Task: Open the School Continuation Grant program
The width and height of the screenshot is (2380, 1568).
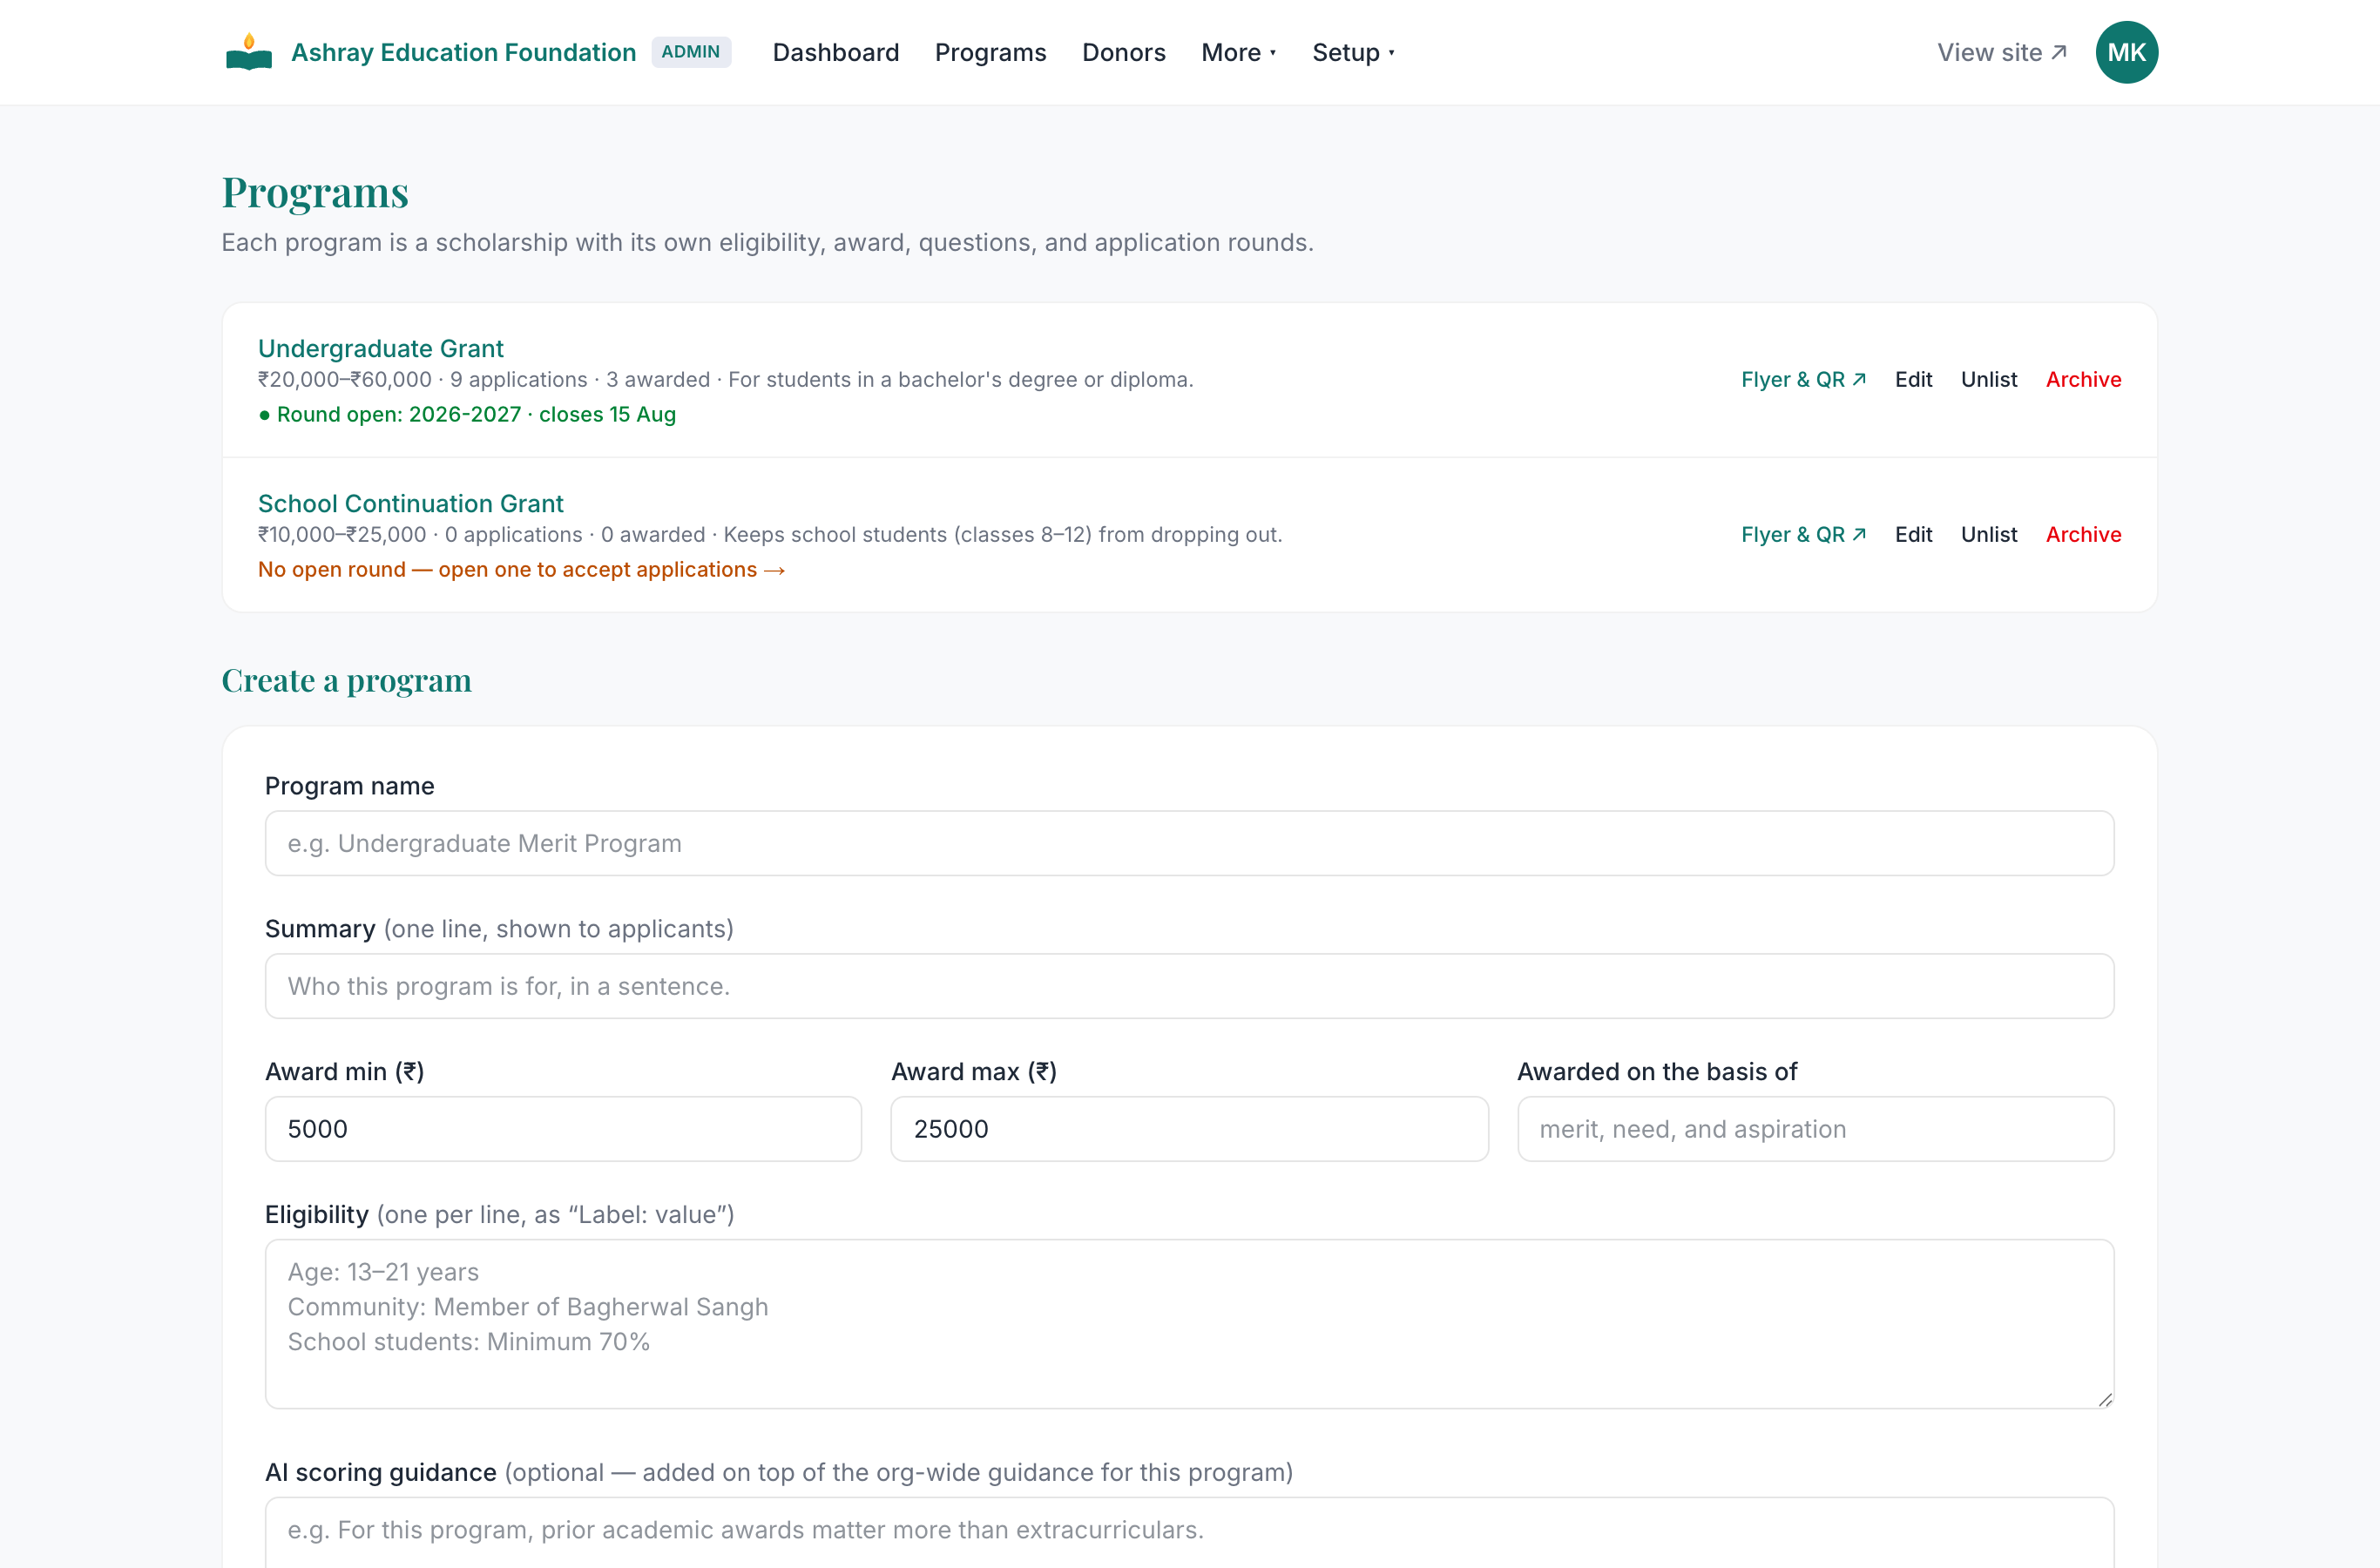Action: (x=410, y=503)
